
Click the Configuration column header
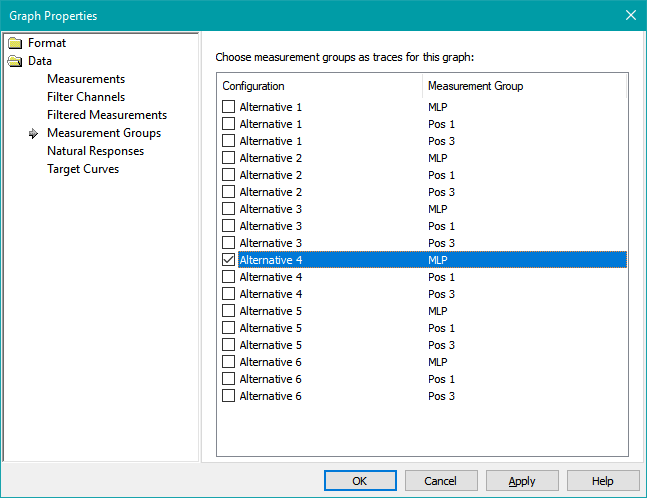coord(320,86)
